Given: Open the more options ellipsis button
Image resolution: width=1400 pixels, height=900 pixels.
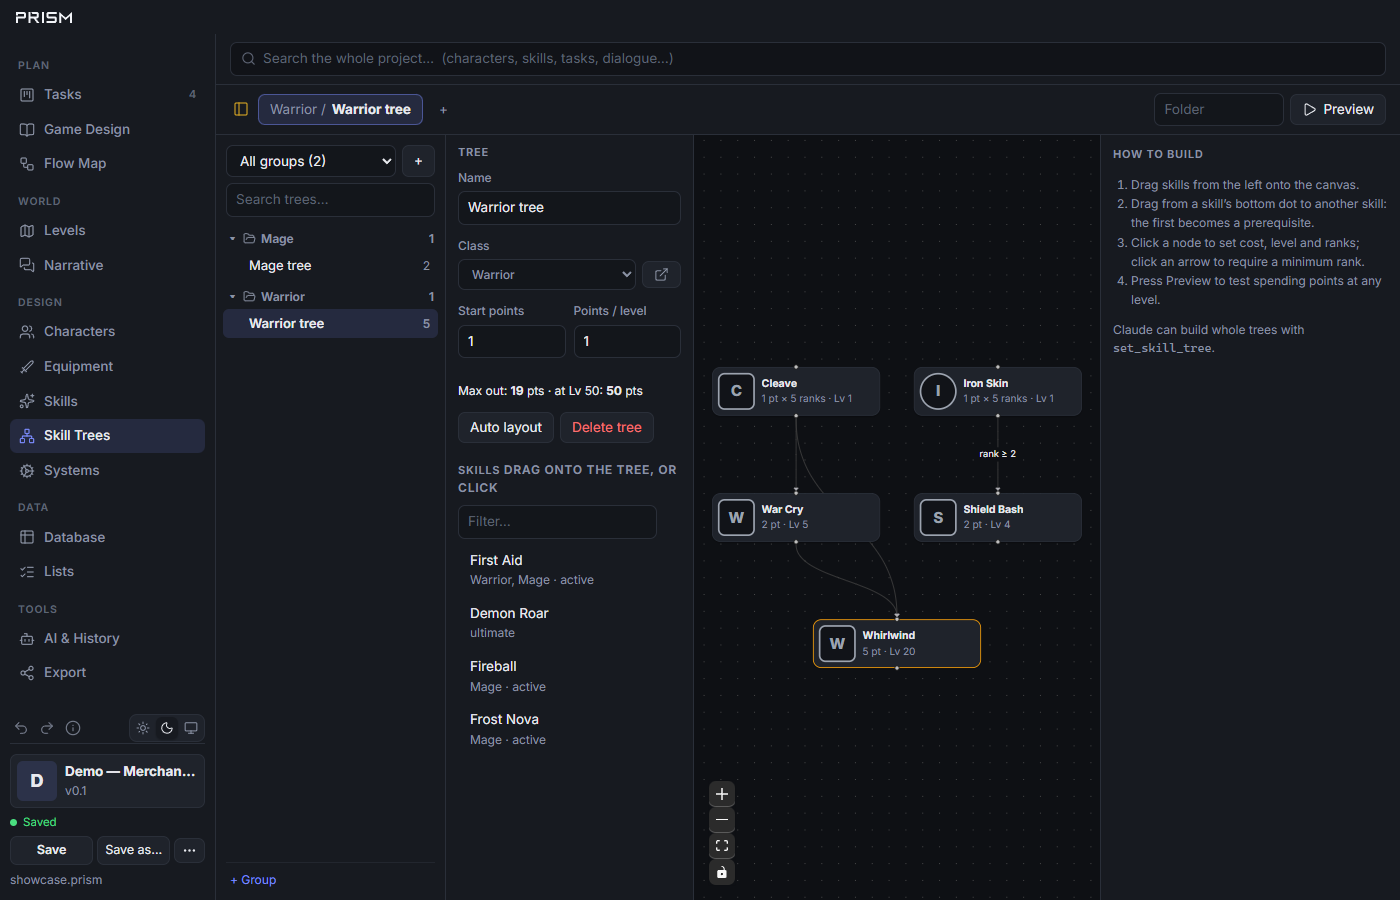Looking at the screenshot, I should (189, 850).
